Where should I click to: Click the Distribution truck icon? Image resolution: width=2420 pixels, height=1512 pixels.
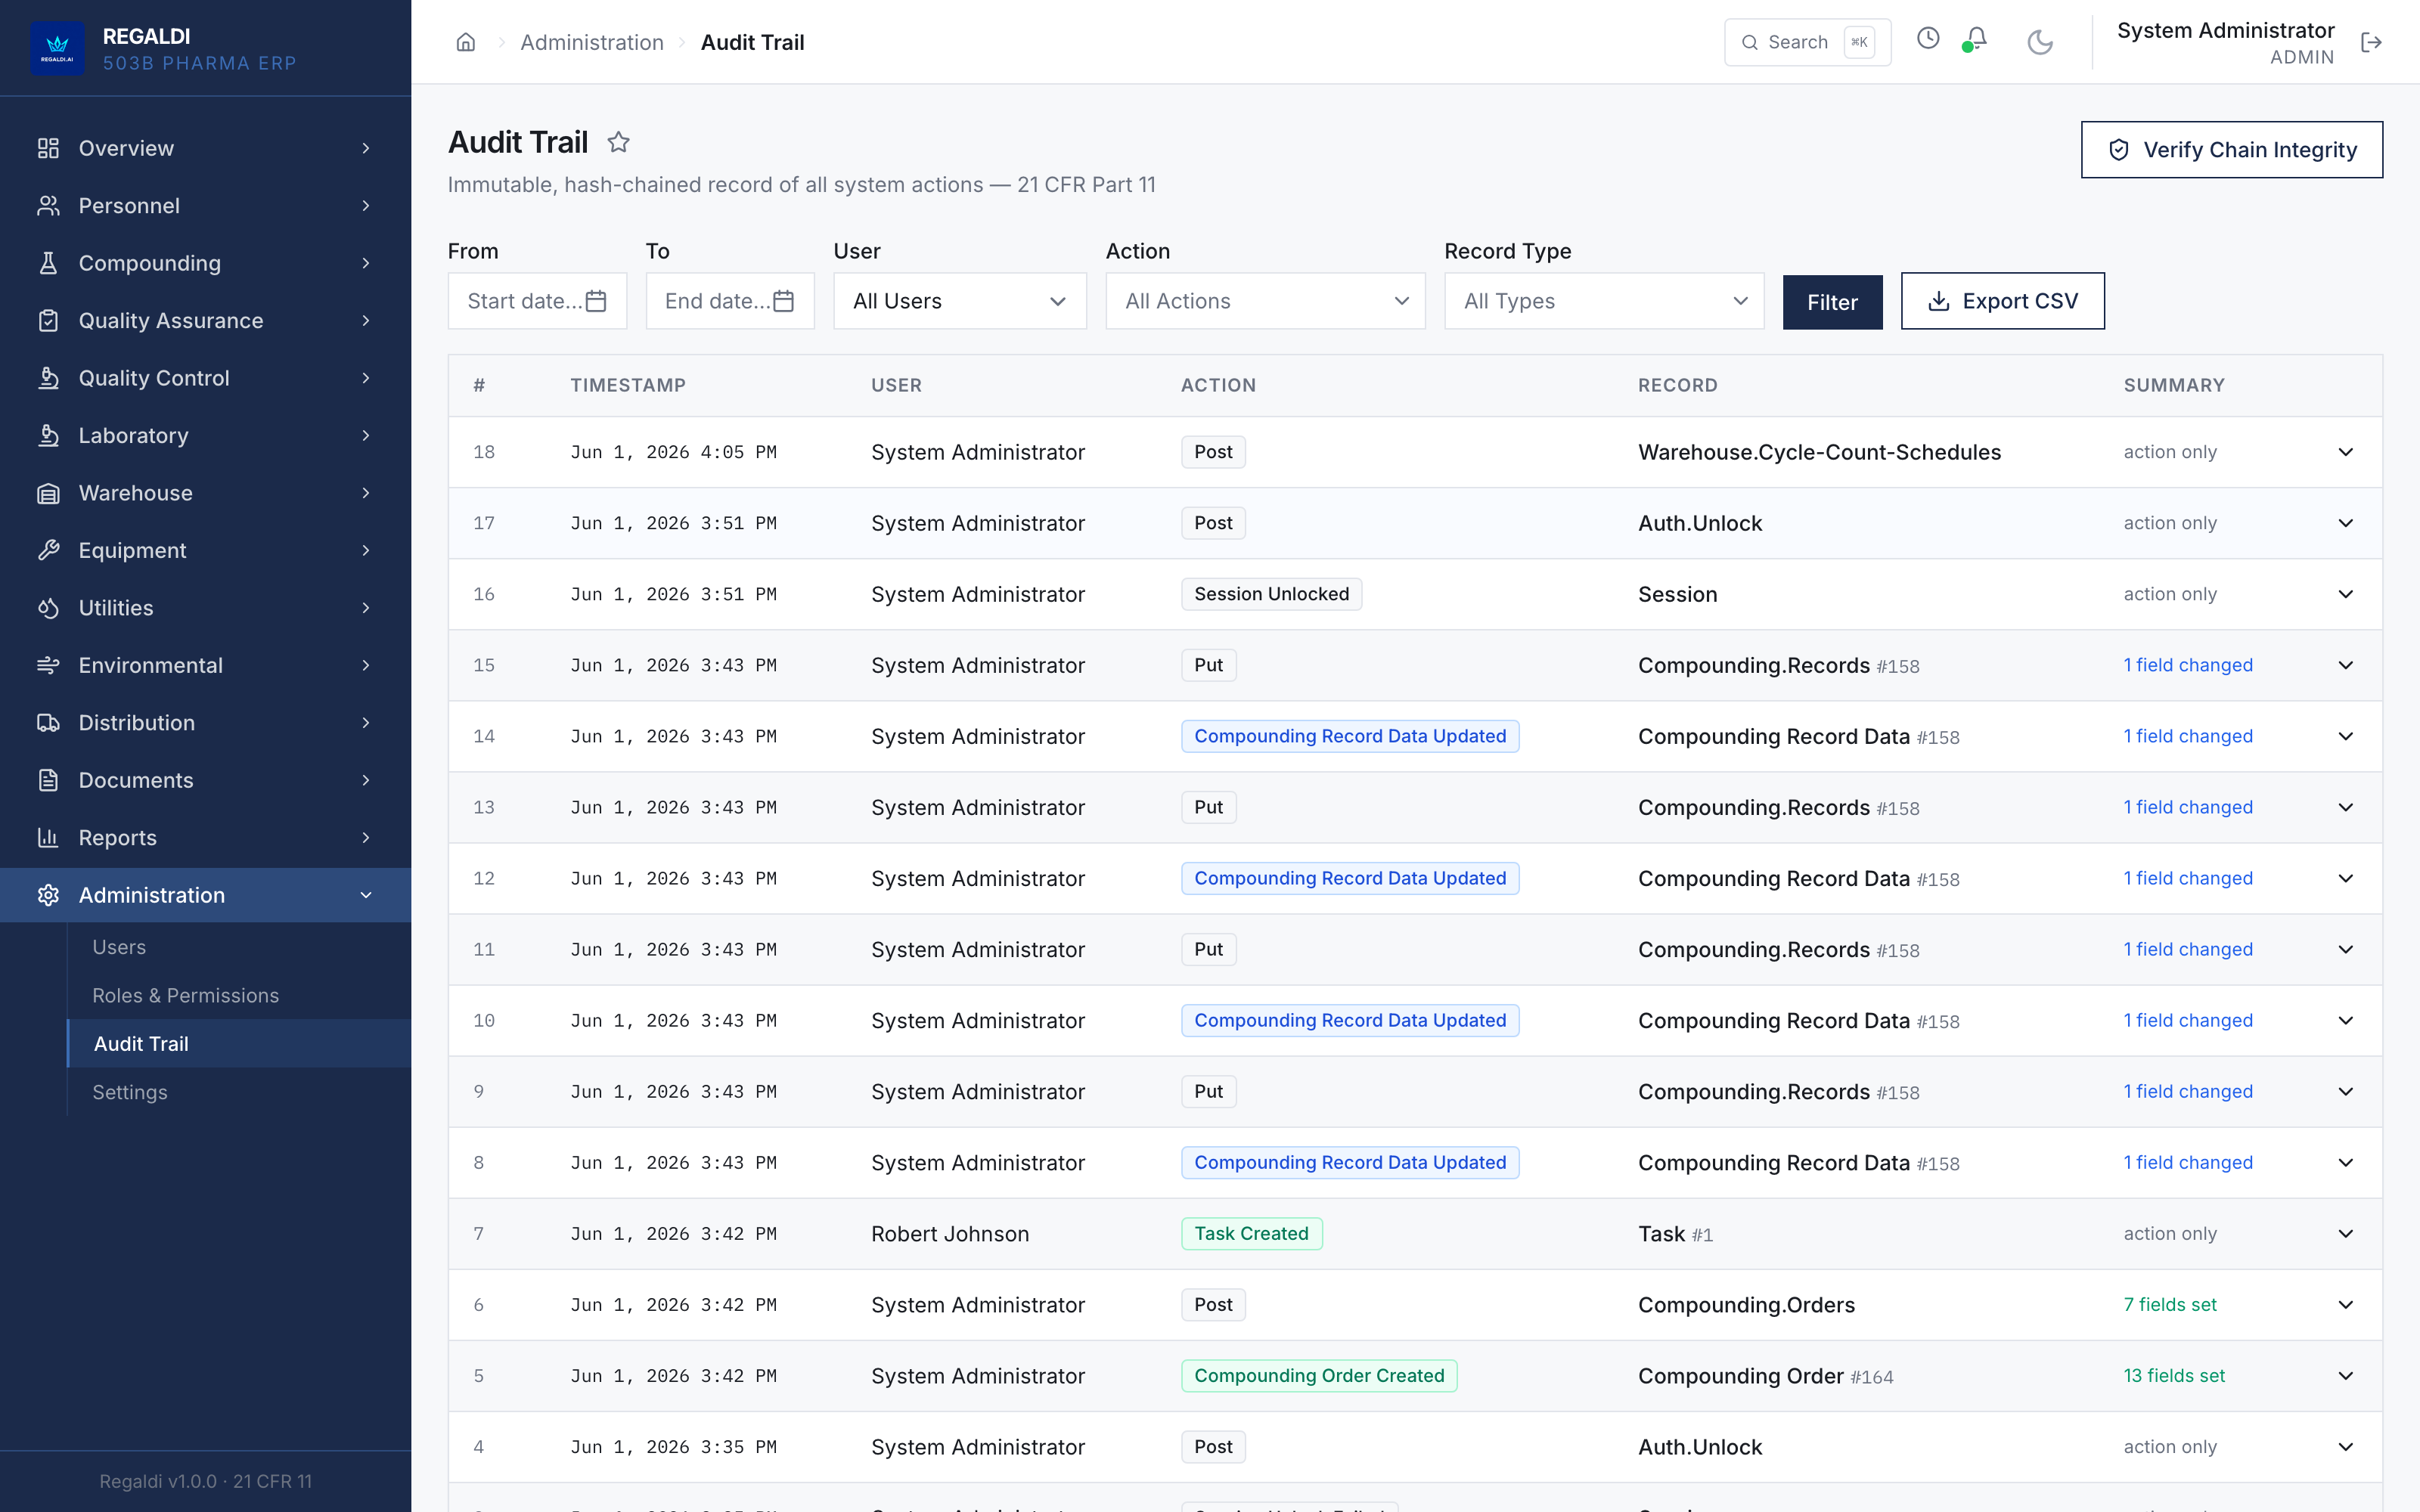[x=48, y=723]
